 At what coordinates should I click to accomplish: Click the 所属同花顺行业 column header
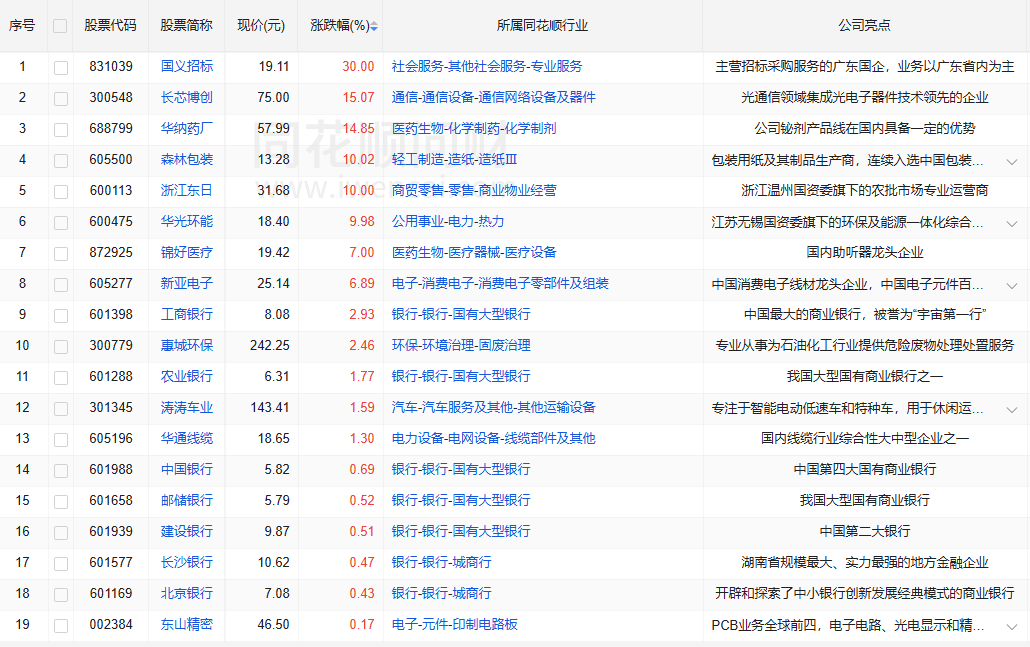(543, 26)
